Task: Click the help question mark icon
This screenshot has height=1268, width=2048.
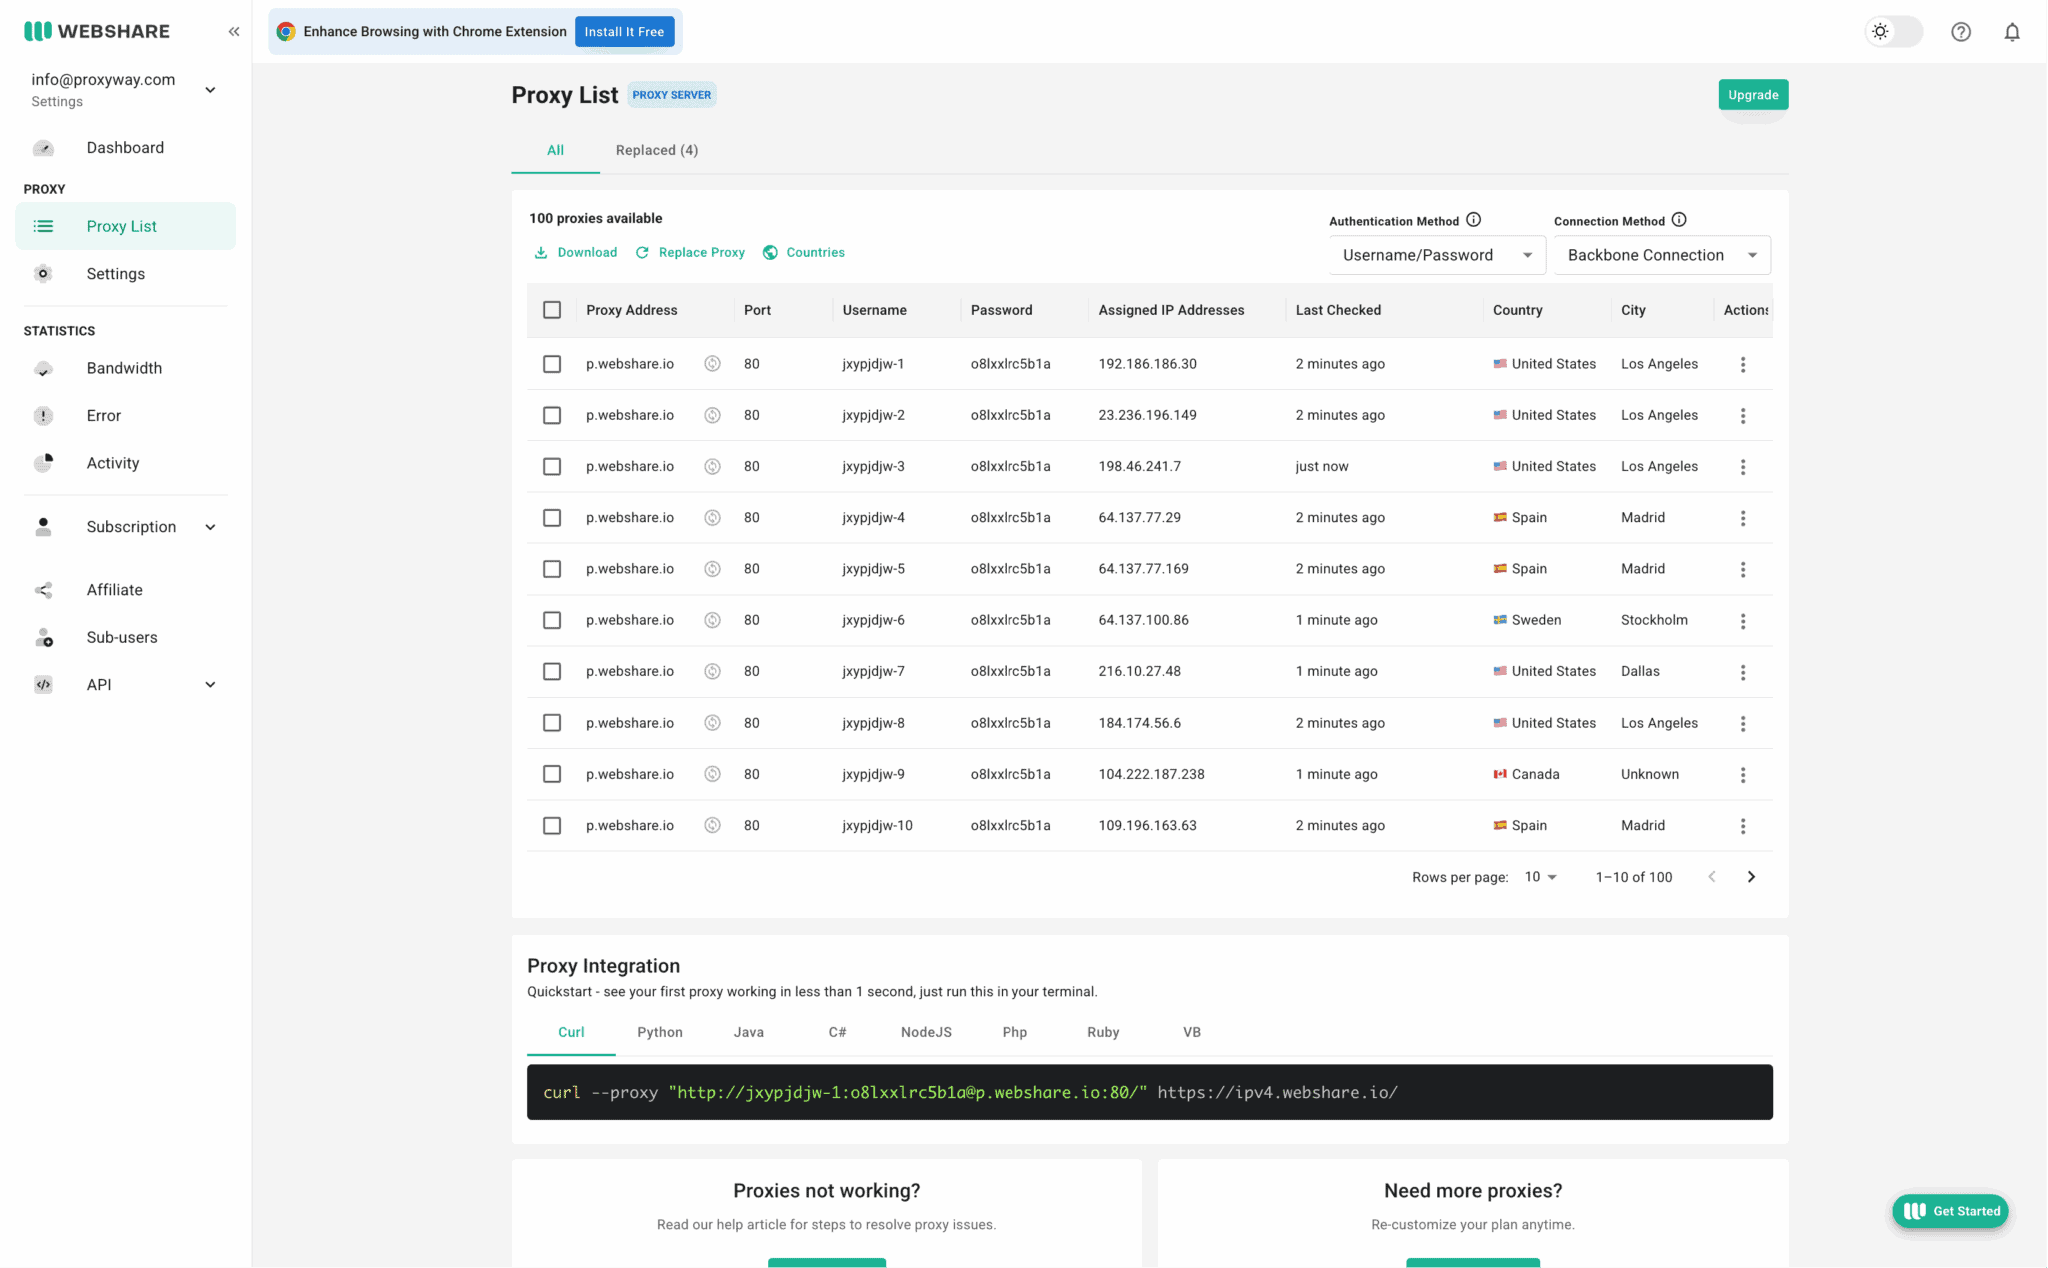Action: [1961, 31]
